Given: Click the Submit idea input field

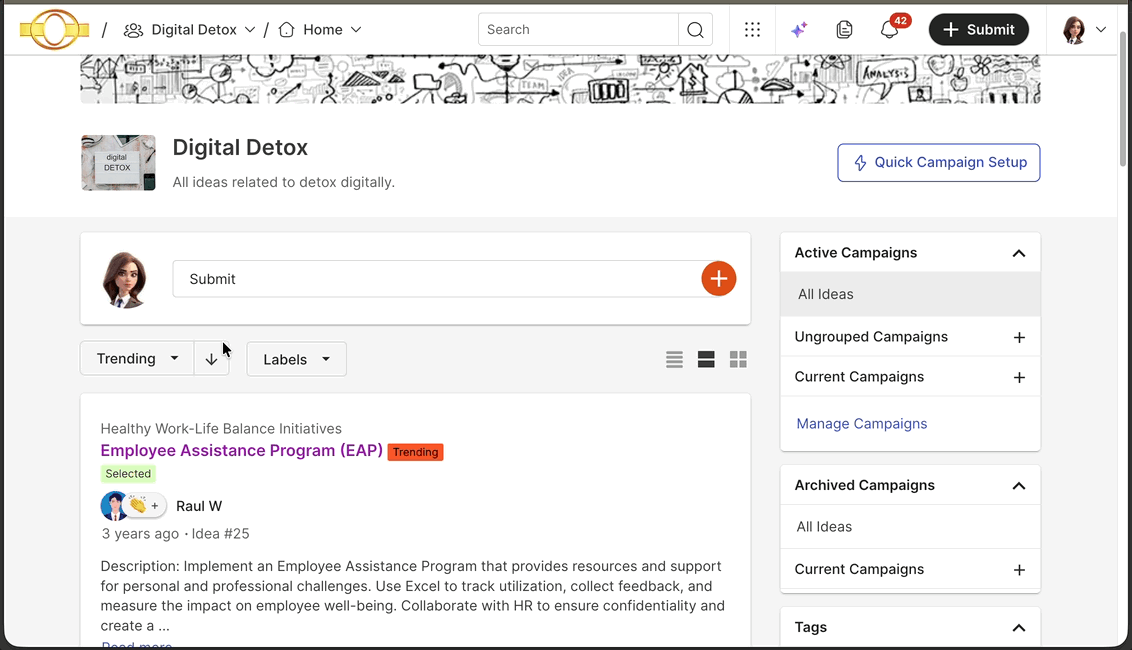Looking at the screenshot, I should [436, 279].
